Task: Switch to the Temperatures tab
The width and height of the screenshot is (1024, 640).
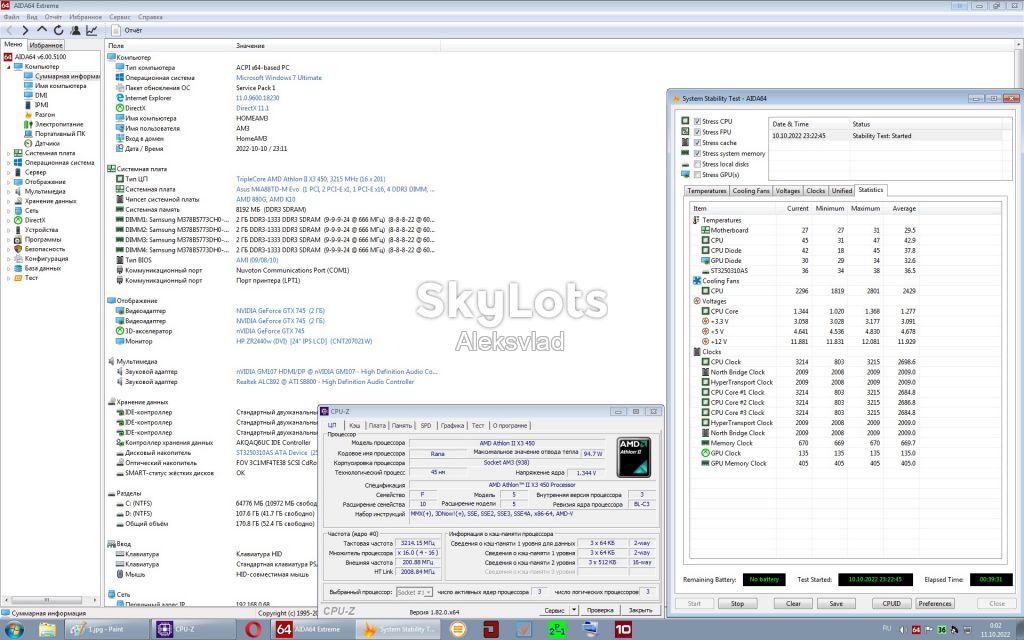Action: pos(707,191)
